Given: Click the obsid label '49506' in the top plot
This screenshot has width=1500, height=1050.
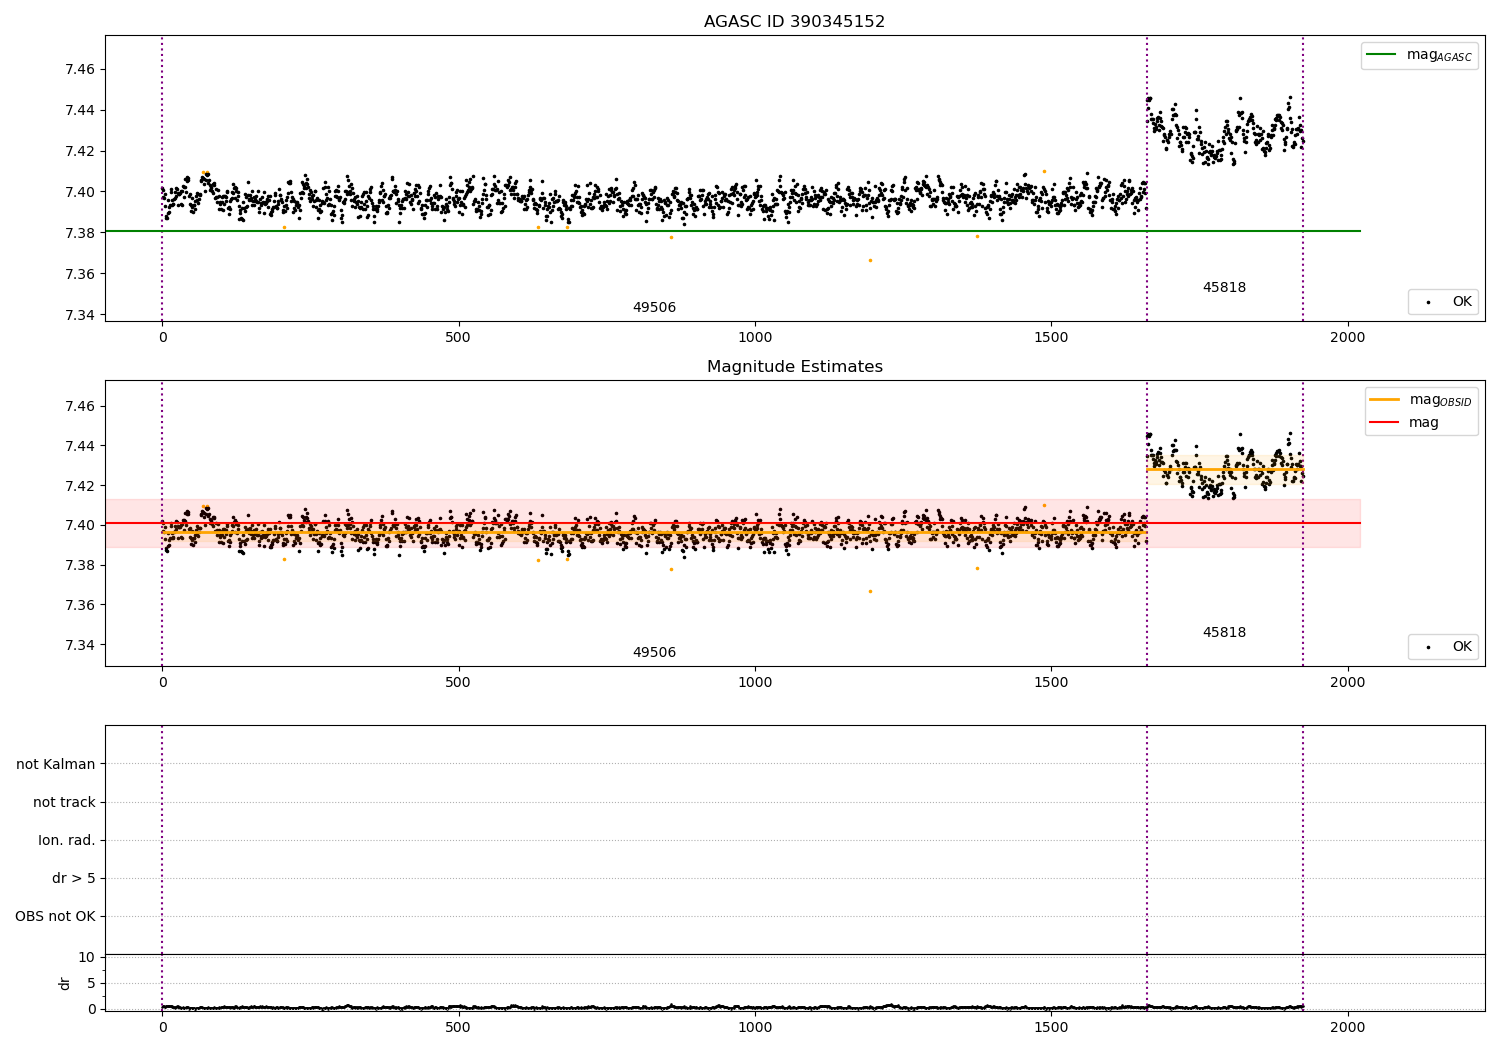Looking at the screenshot, I should 654,307.
